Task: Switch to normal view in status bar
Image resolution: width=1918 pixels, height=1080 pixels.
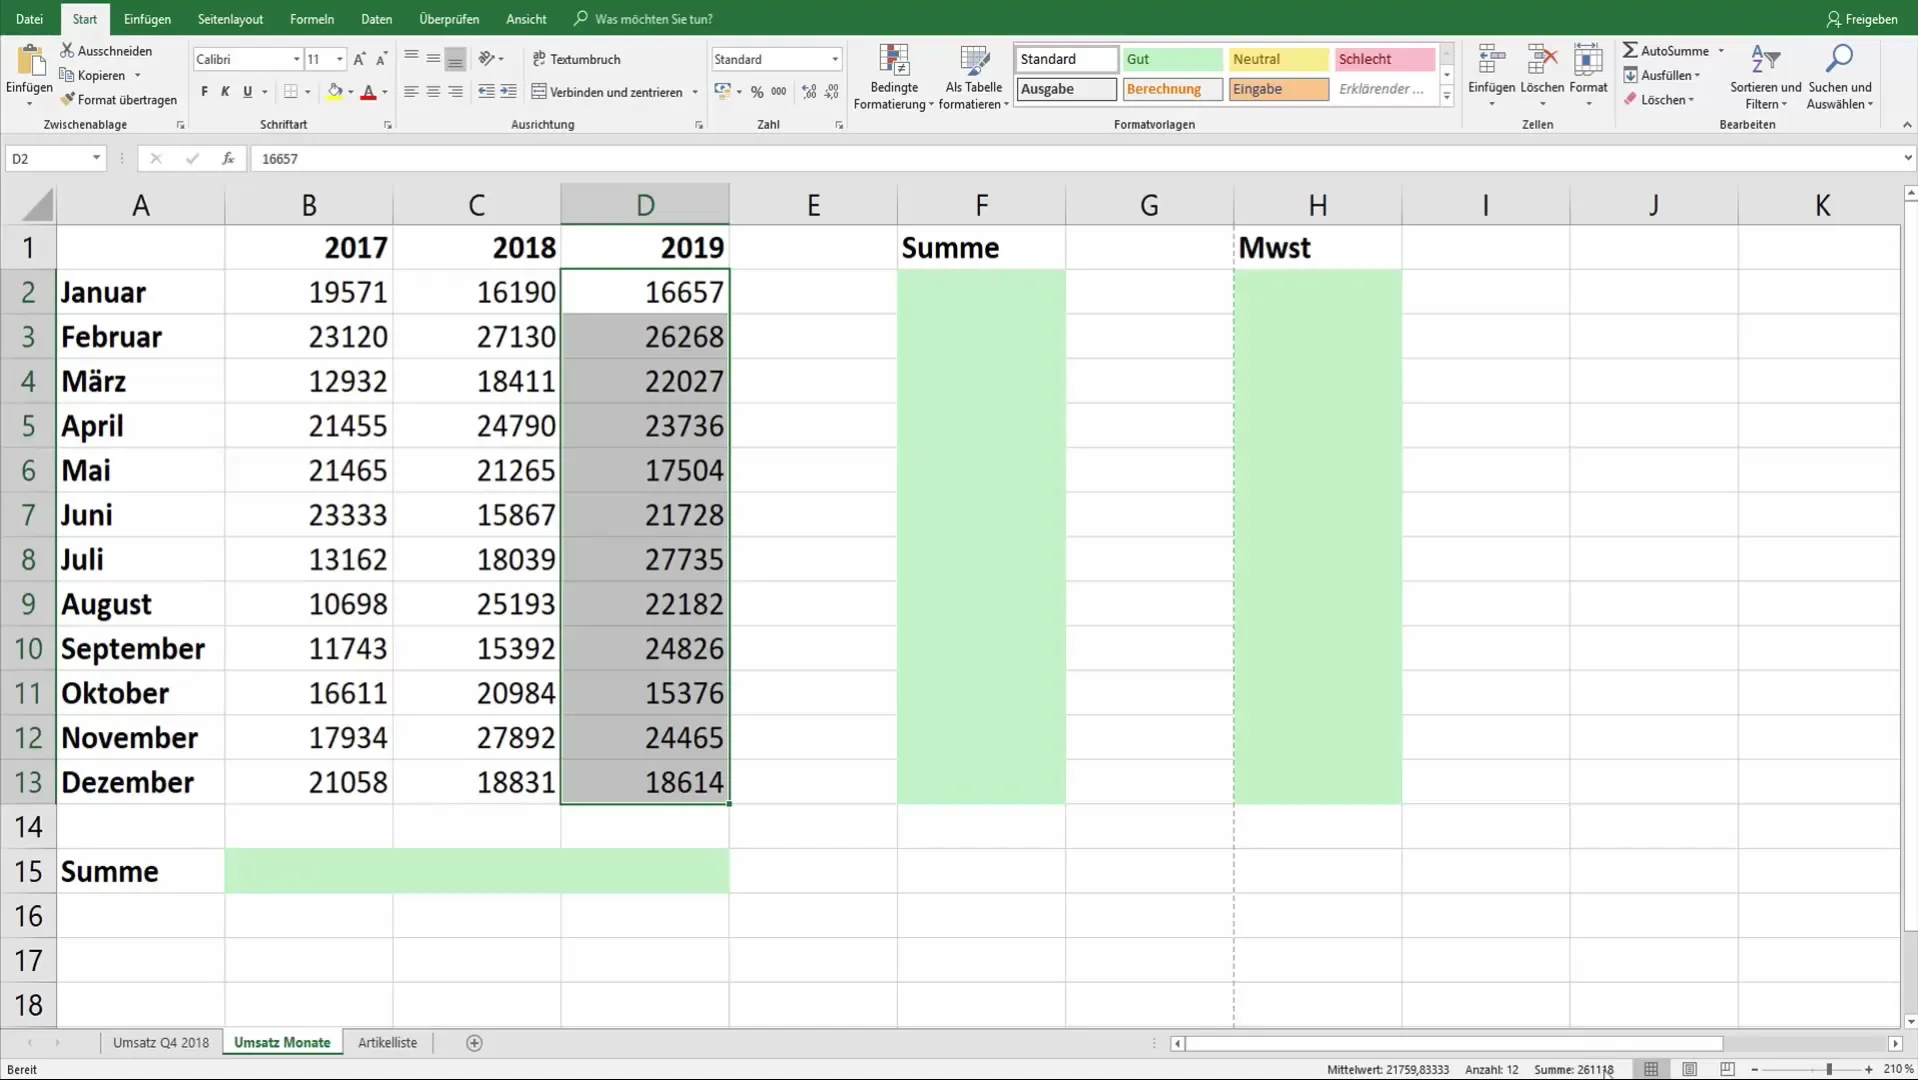Action: pyautogui.click(x=1651, y=1069)
